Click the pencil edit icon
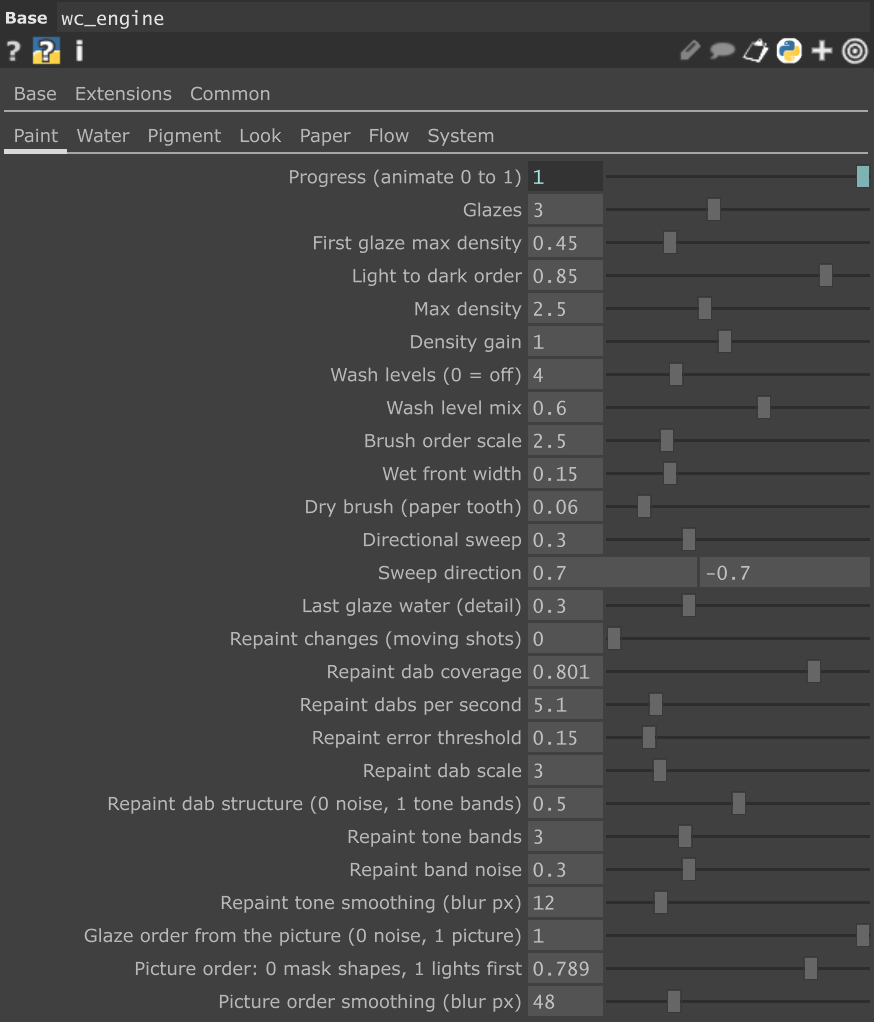 coord(690,51)
